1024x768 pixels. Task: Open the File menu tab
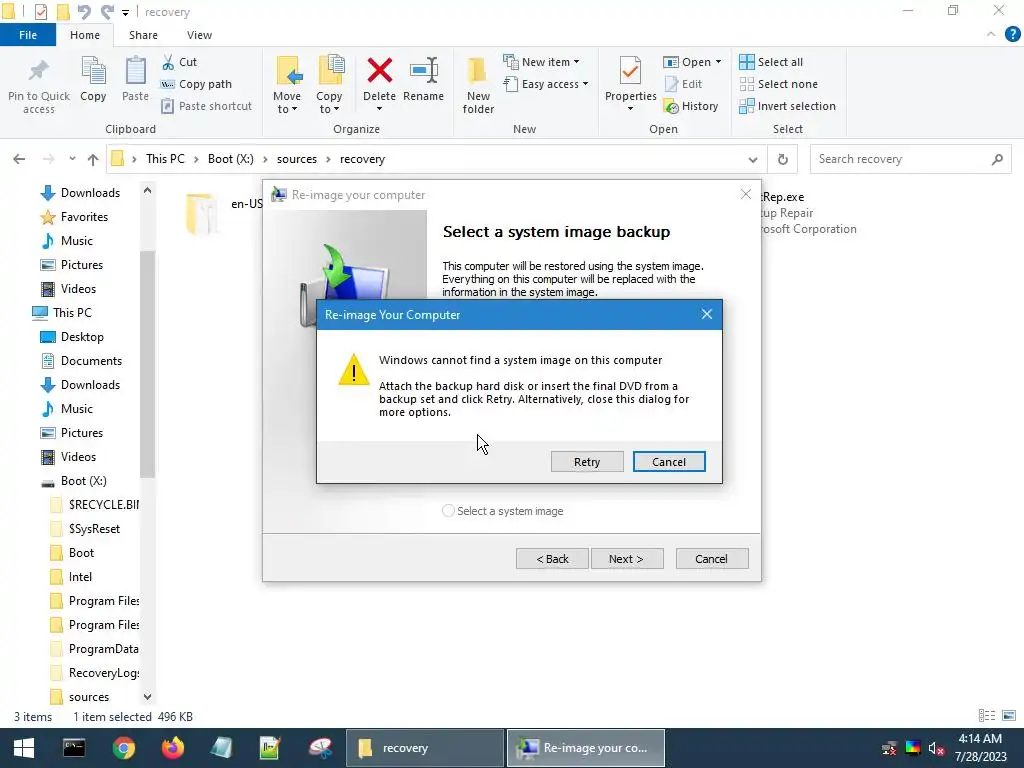point(28,35)
